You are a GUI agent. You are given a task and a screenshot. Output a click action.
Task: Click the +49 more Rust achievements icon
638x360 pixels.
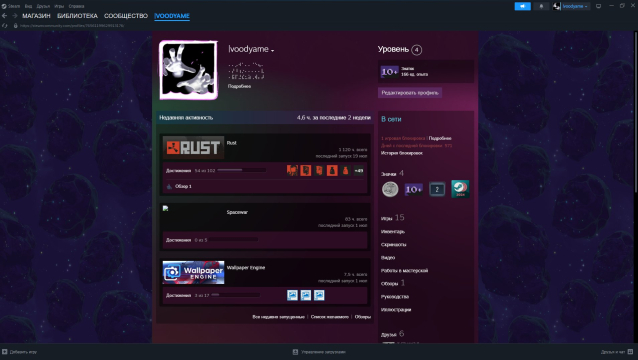point(358,170)
